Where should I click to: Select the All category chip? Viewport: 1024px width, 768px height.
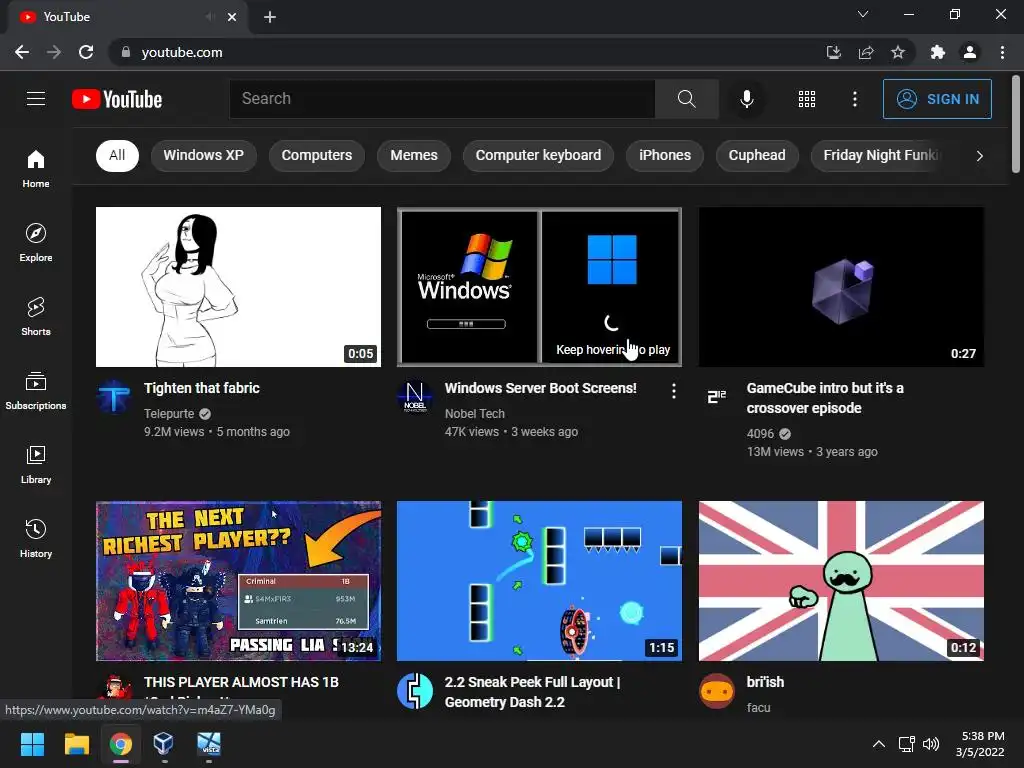(117, 155)
